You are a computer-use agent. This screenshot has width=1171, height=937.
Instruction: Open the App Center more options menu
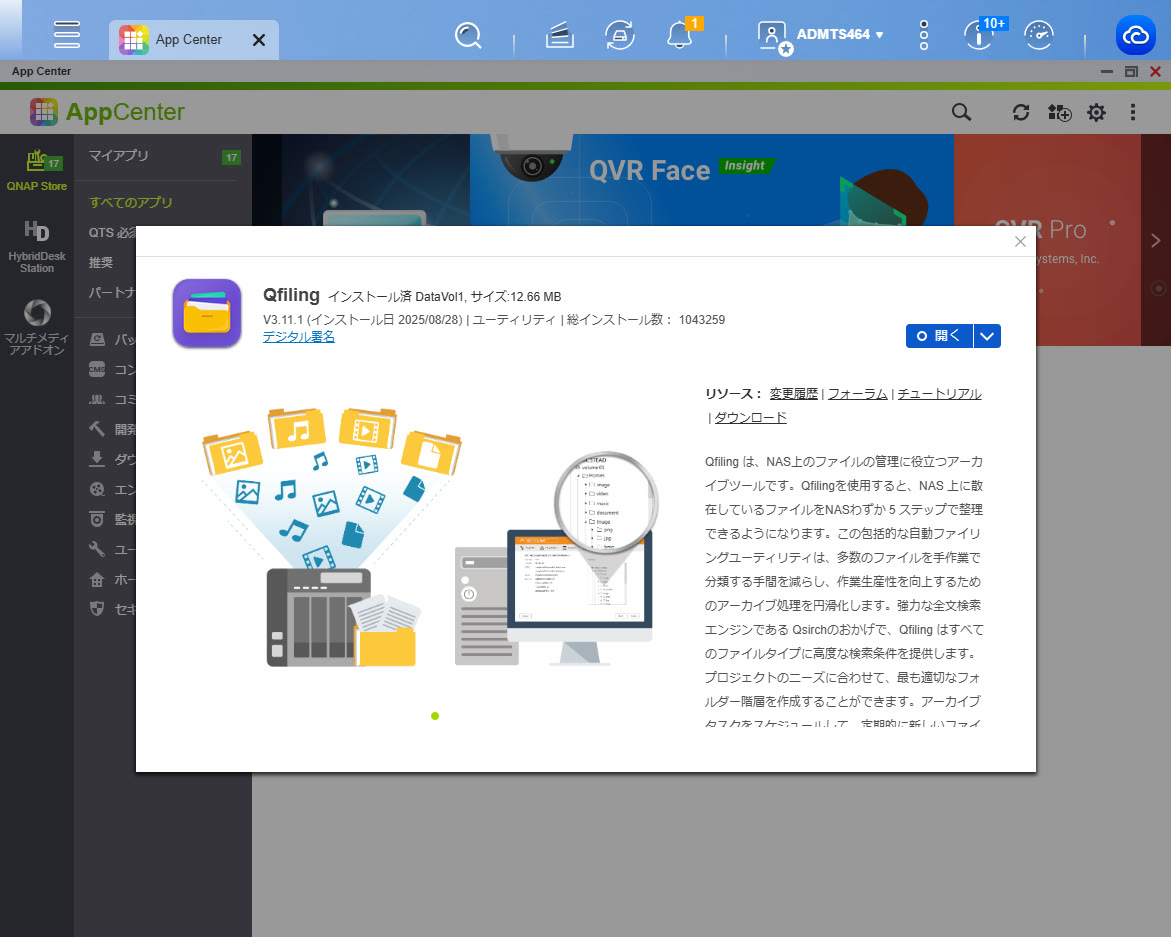(x=1133, y=113)
